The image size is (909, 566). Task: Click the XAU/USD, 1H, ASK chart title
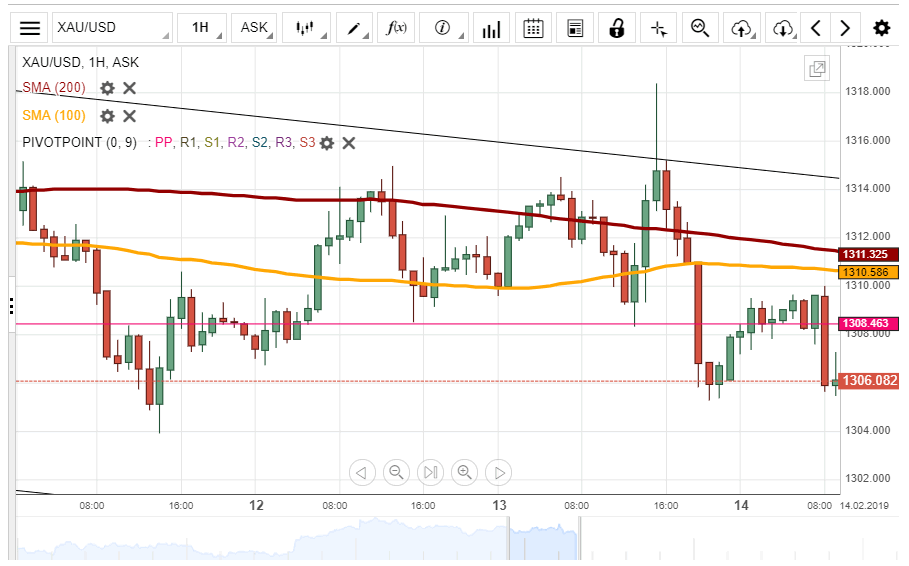tap(81, 62)
